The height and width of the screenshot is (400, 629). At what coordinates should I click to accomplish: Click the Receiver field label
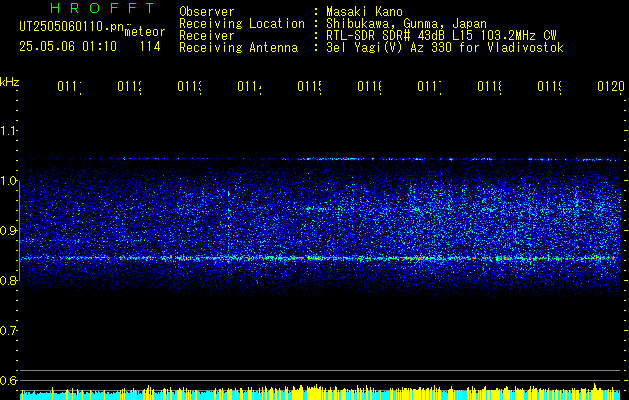207,36
